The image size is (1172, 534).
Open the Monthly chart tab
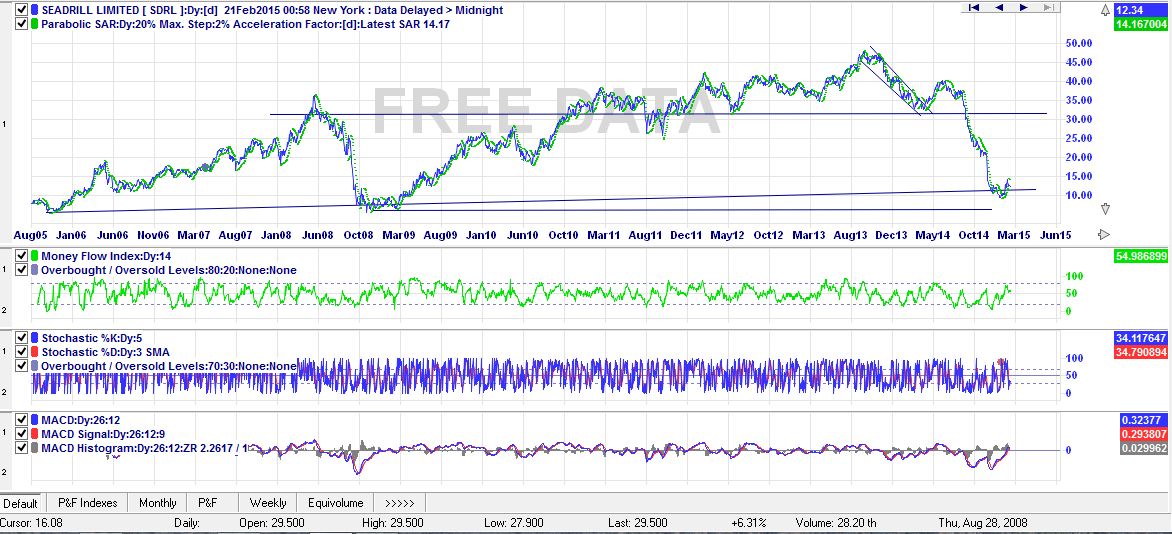tap(158, 503)
